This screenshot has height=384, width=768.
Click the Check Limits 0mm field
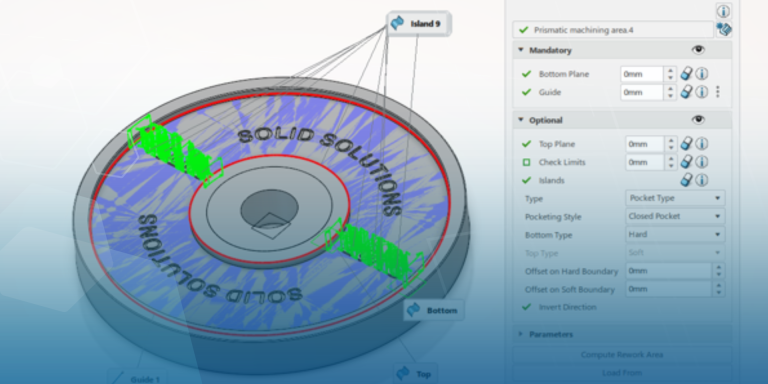(x=645, y=162)
